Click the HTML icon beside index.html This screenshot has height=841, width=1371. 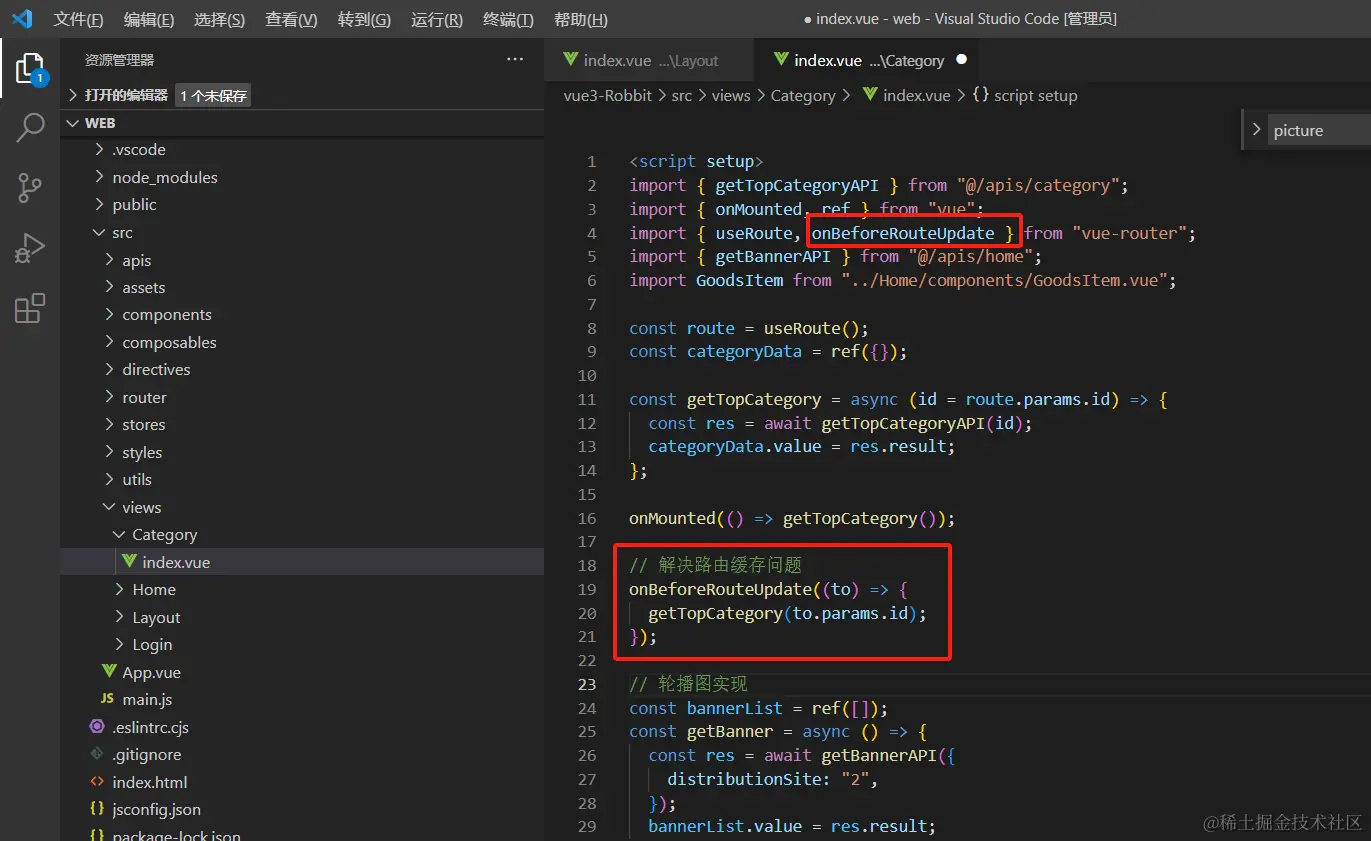tap(97, 782)
